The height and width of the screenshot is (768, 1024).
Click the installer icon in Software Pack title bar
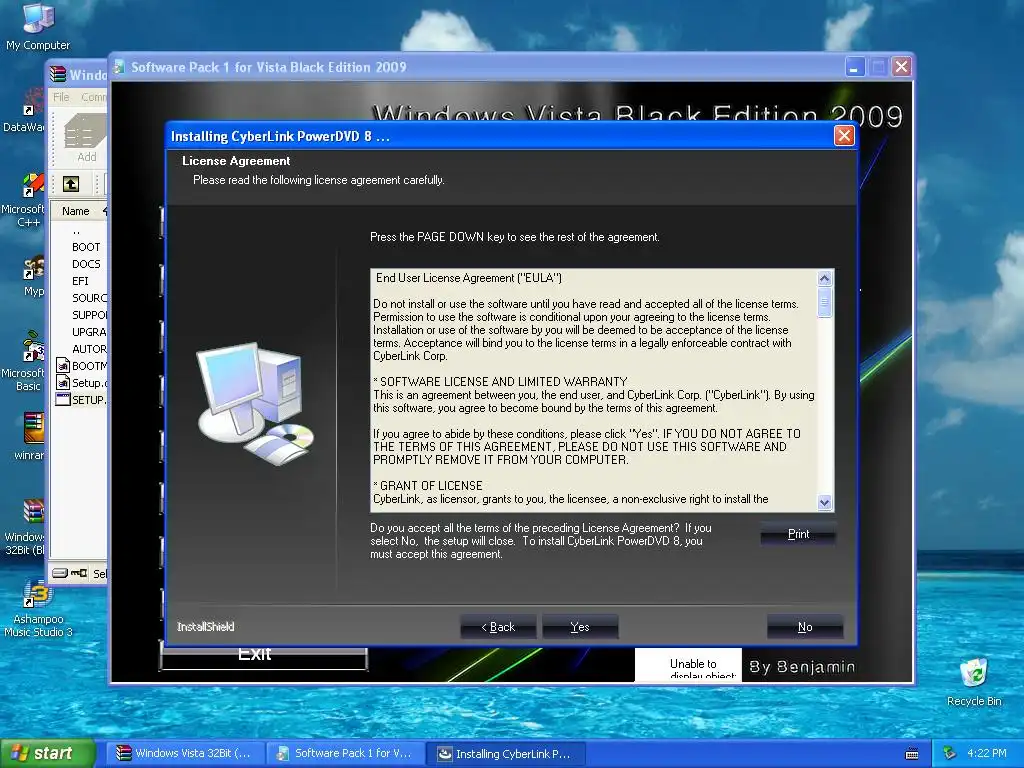pyautogui.click(x=119, y=67)
